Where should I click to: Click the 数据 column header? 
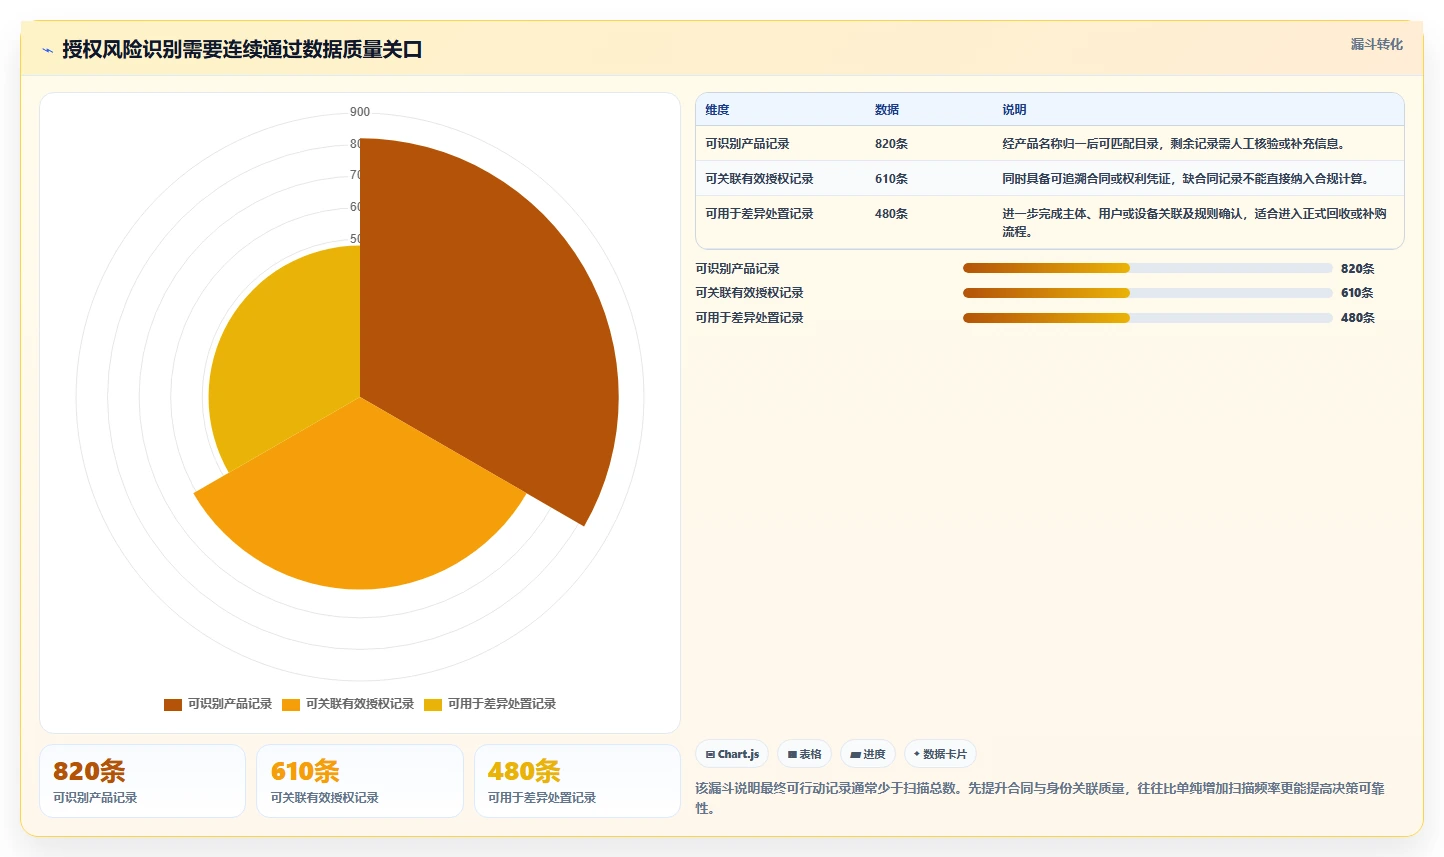tap(887, 110)
